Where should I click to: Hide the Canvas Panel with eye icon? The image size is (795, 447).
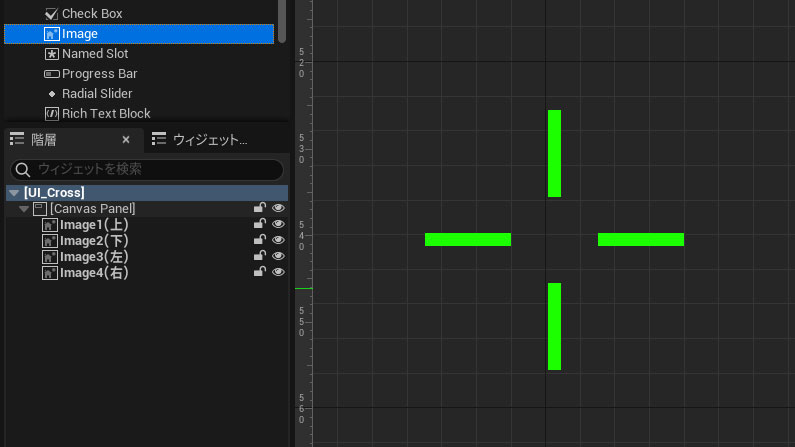pos(278,208)
